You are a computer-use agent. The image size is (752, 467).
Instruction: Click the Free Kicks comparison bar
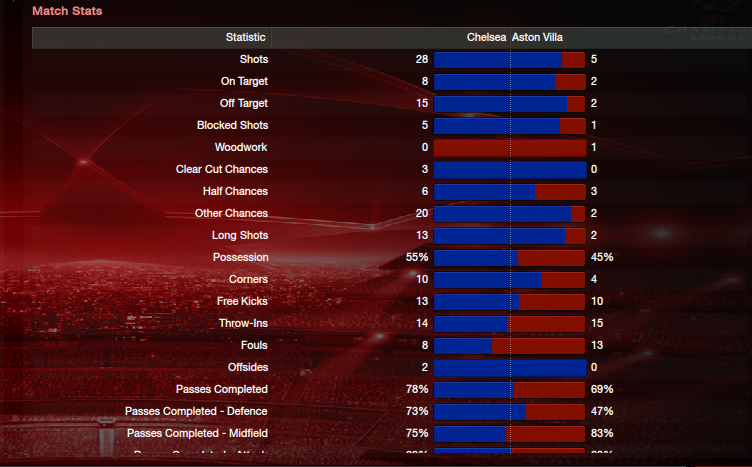point(510,302)
